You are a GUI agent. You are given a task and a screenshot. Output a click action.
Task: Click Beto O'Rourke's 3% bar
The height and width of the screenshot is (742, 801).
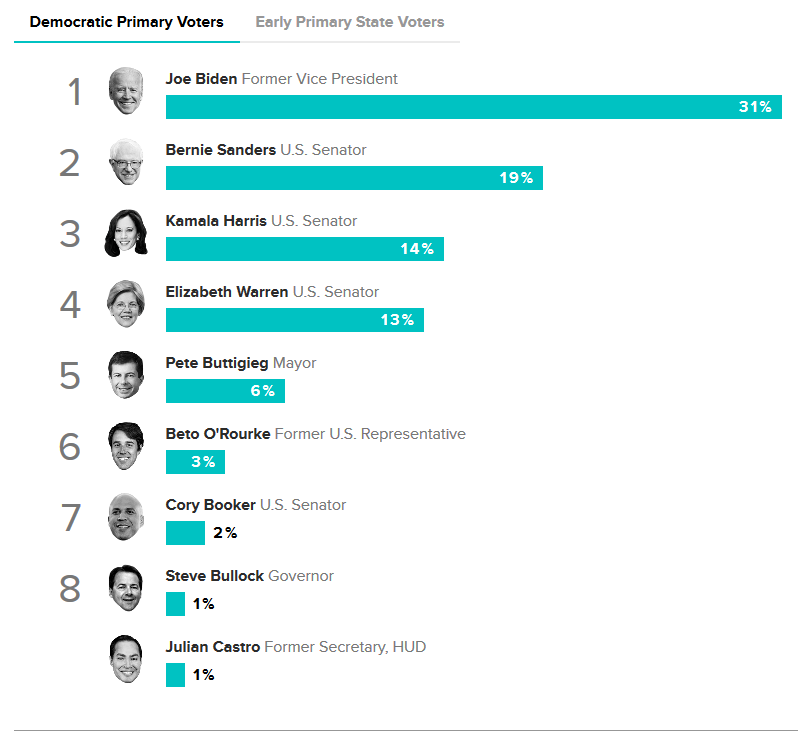(195, 462)
